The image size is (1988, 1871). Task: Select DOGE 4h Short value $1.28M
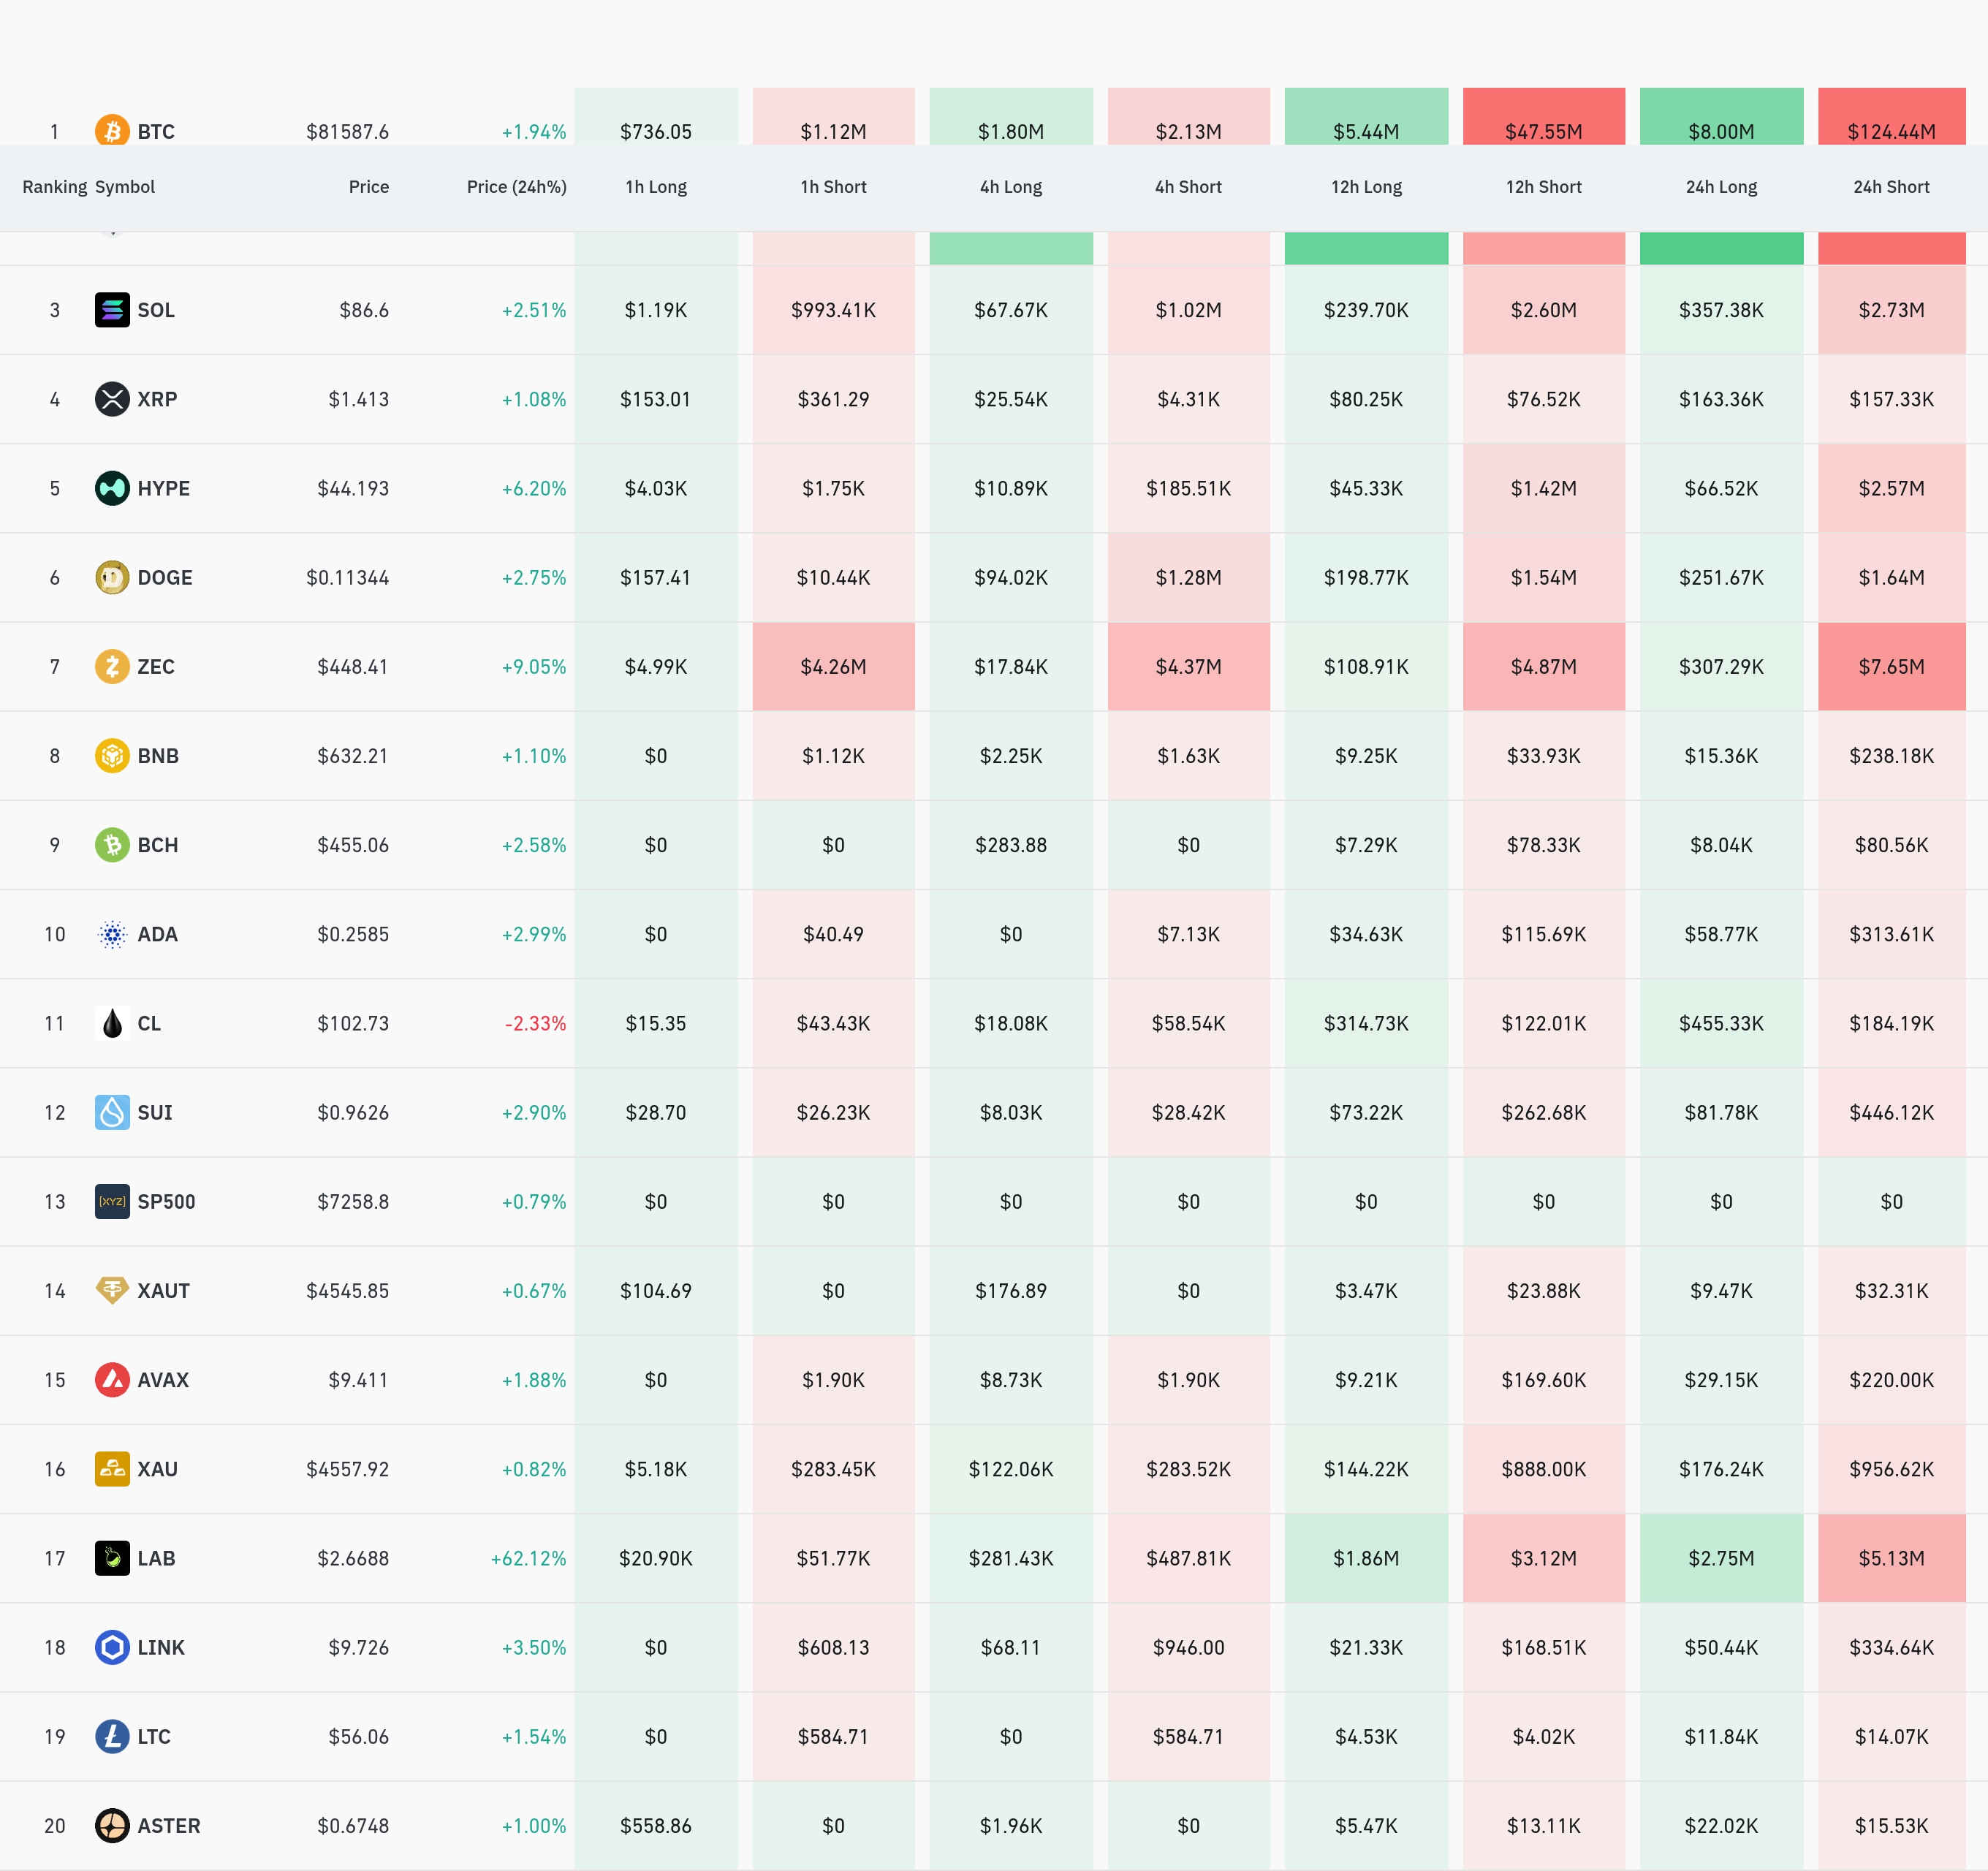(x=1188, y=577)
